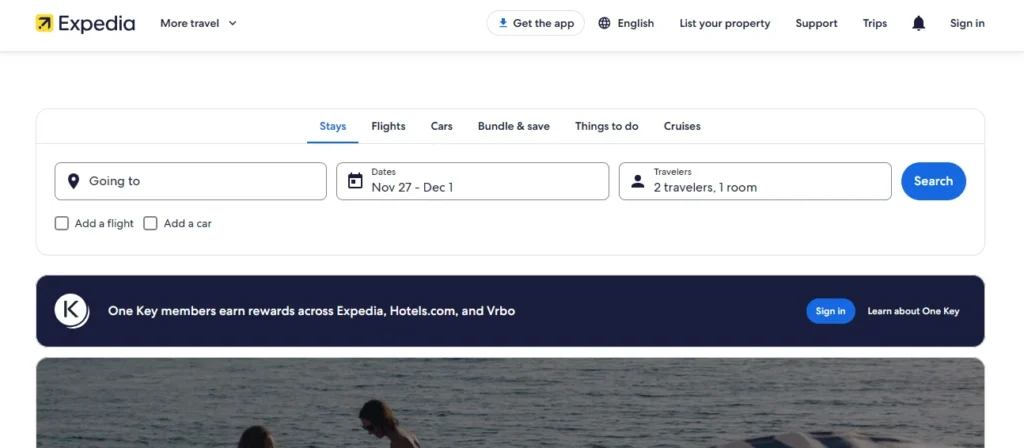This screenshot has width=1024, height=448.
Task: Open Learn about One Key link
Action: 913,311
